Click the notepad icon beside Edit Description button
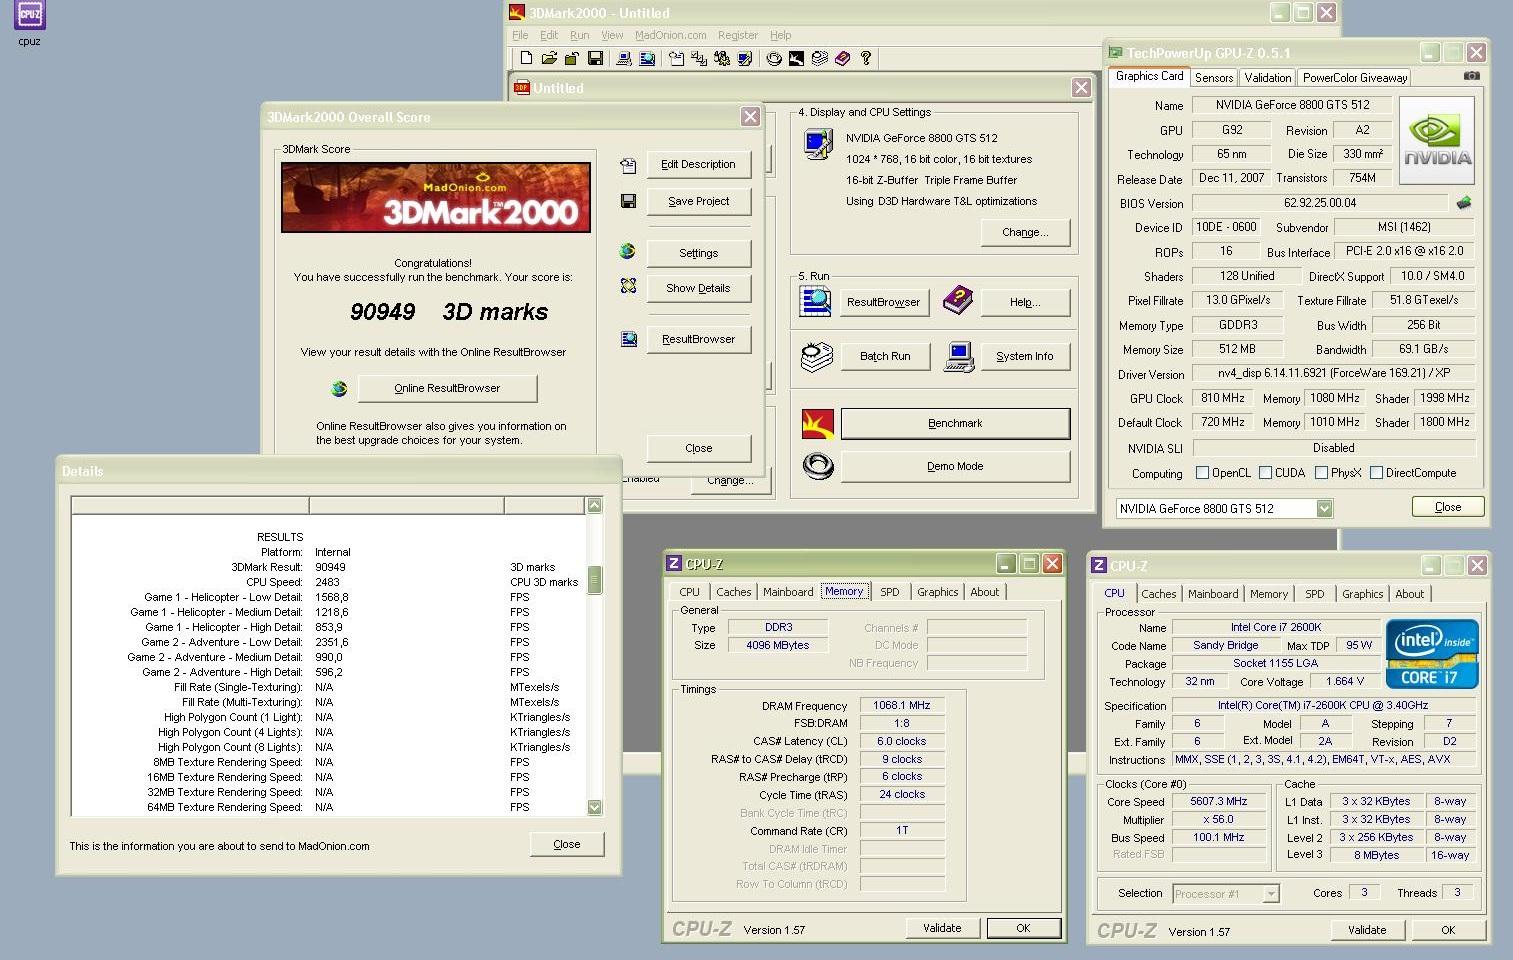 click(x=628, y=165)
